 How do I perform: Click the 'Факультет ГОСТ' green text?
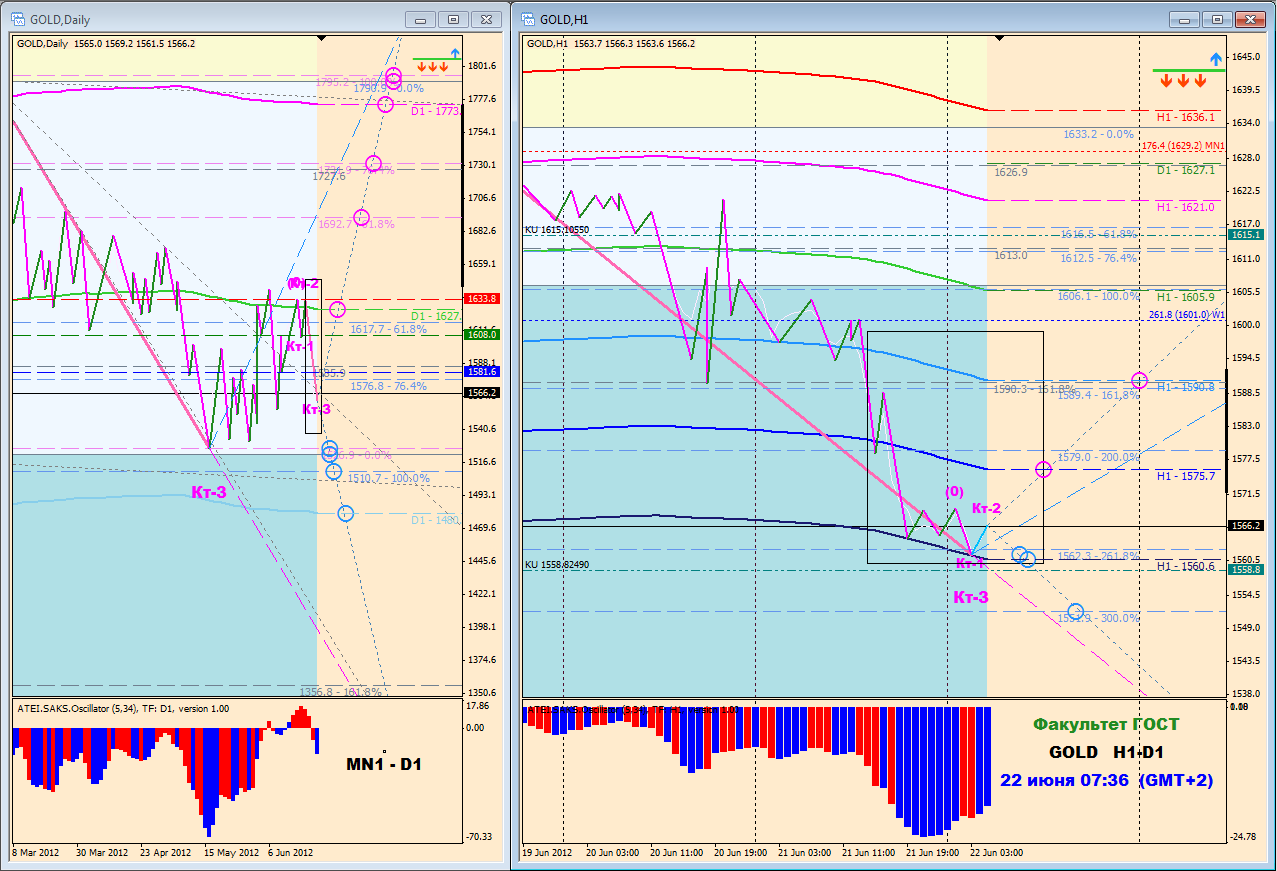tap(1106, 724)
